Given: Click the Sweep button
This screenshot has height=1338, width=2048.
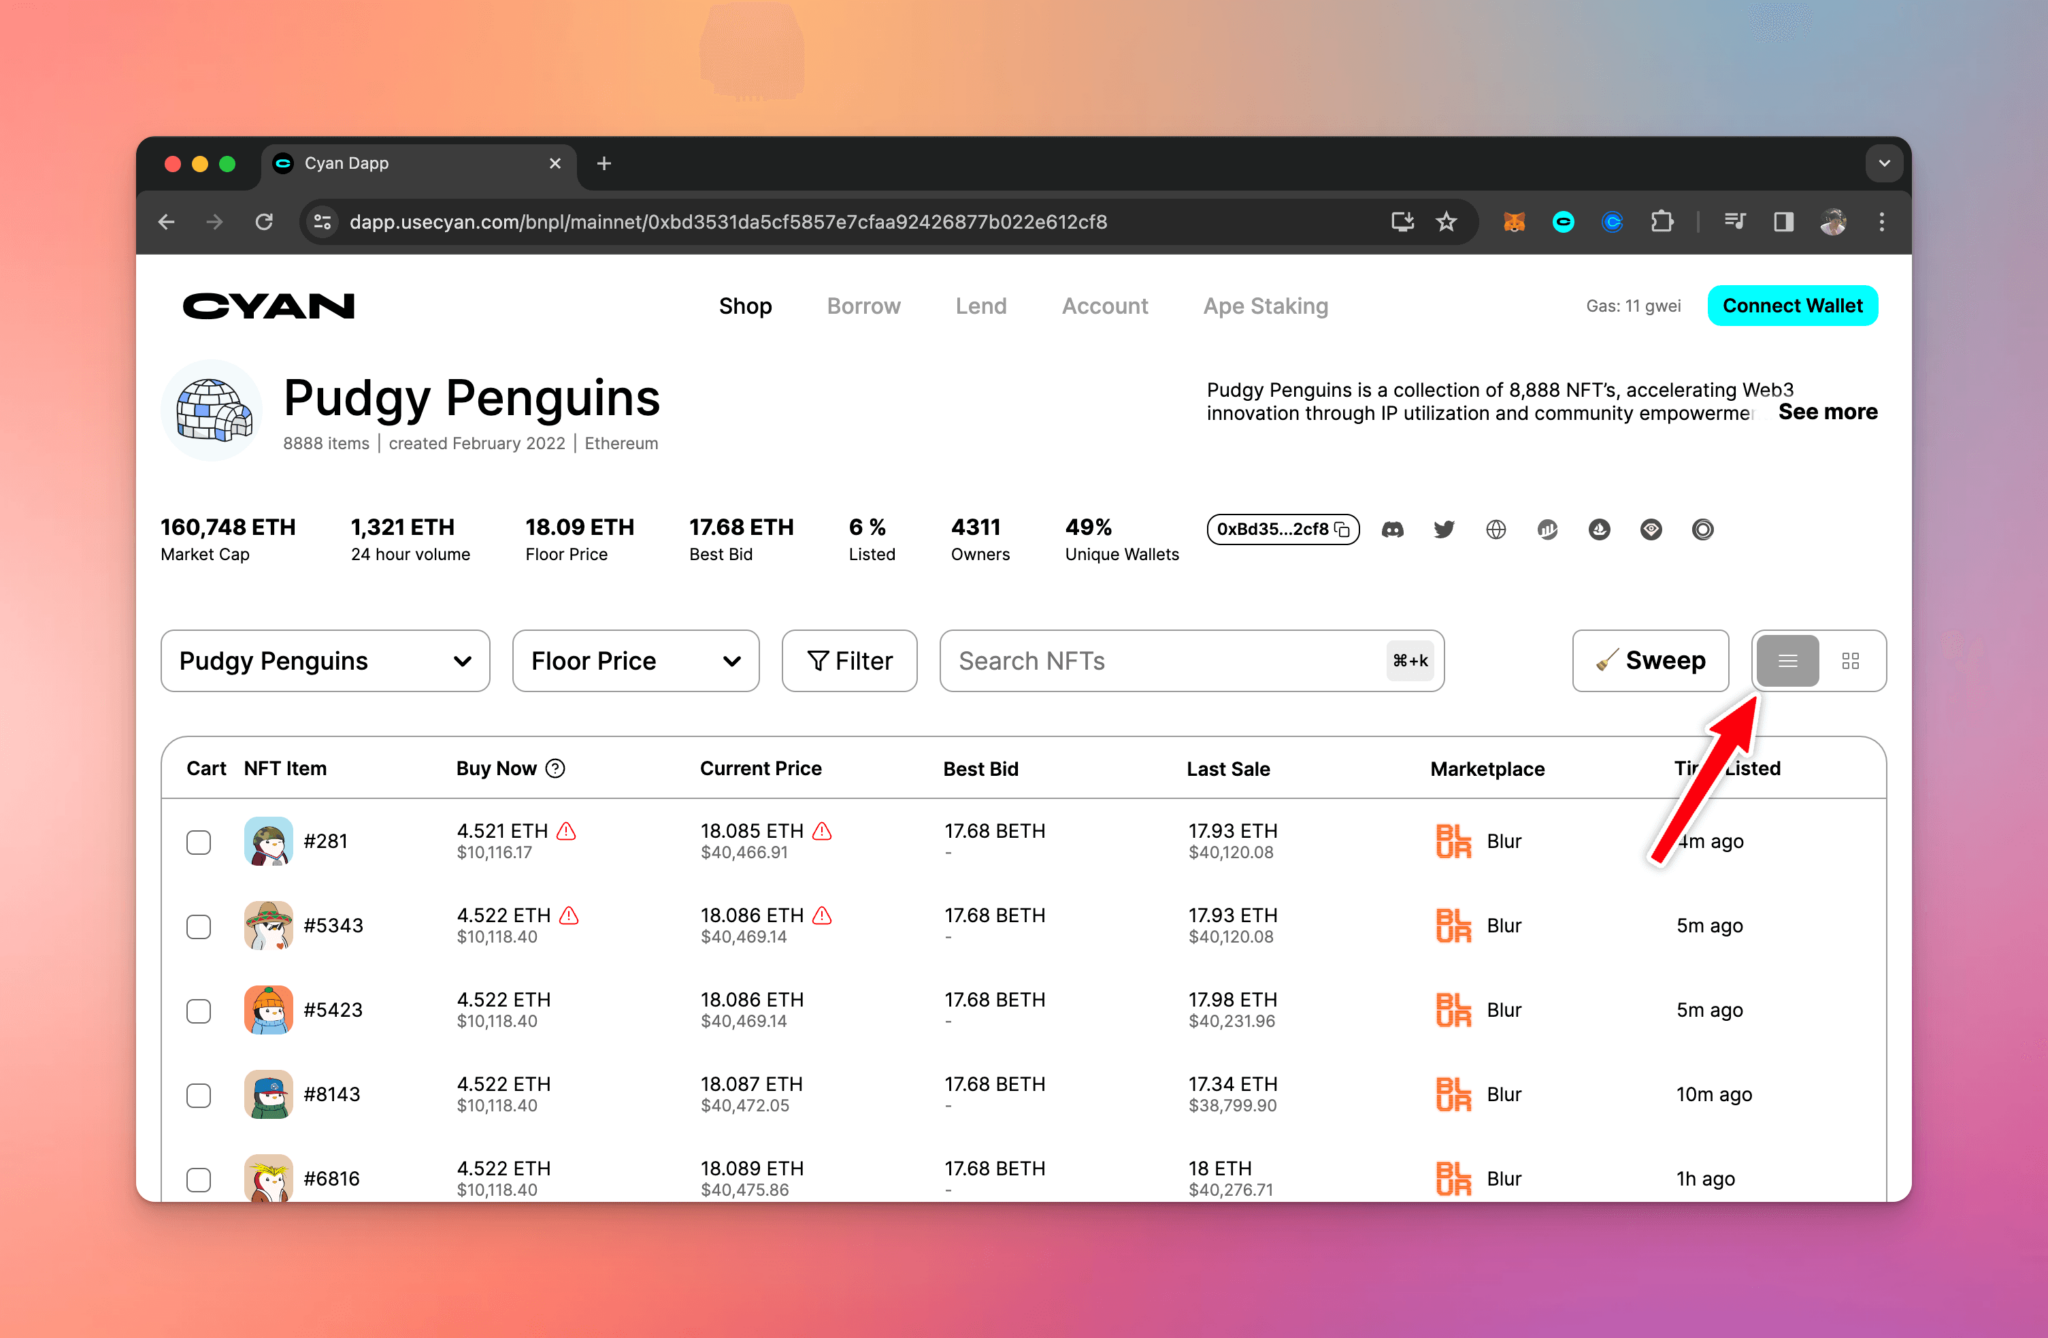Looking at the screenshot, I should click(1650, 661).
